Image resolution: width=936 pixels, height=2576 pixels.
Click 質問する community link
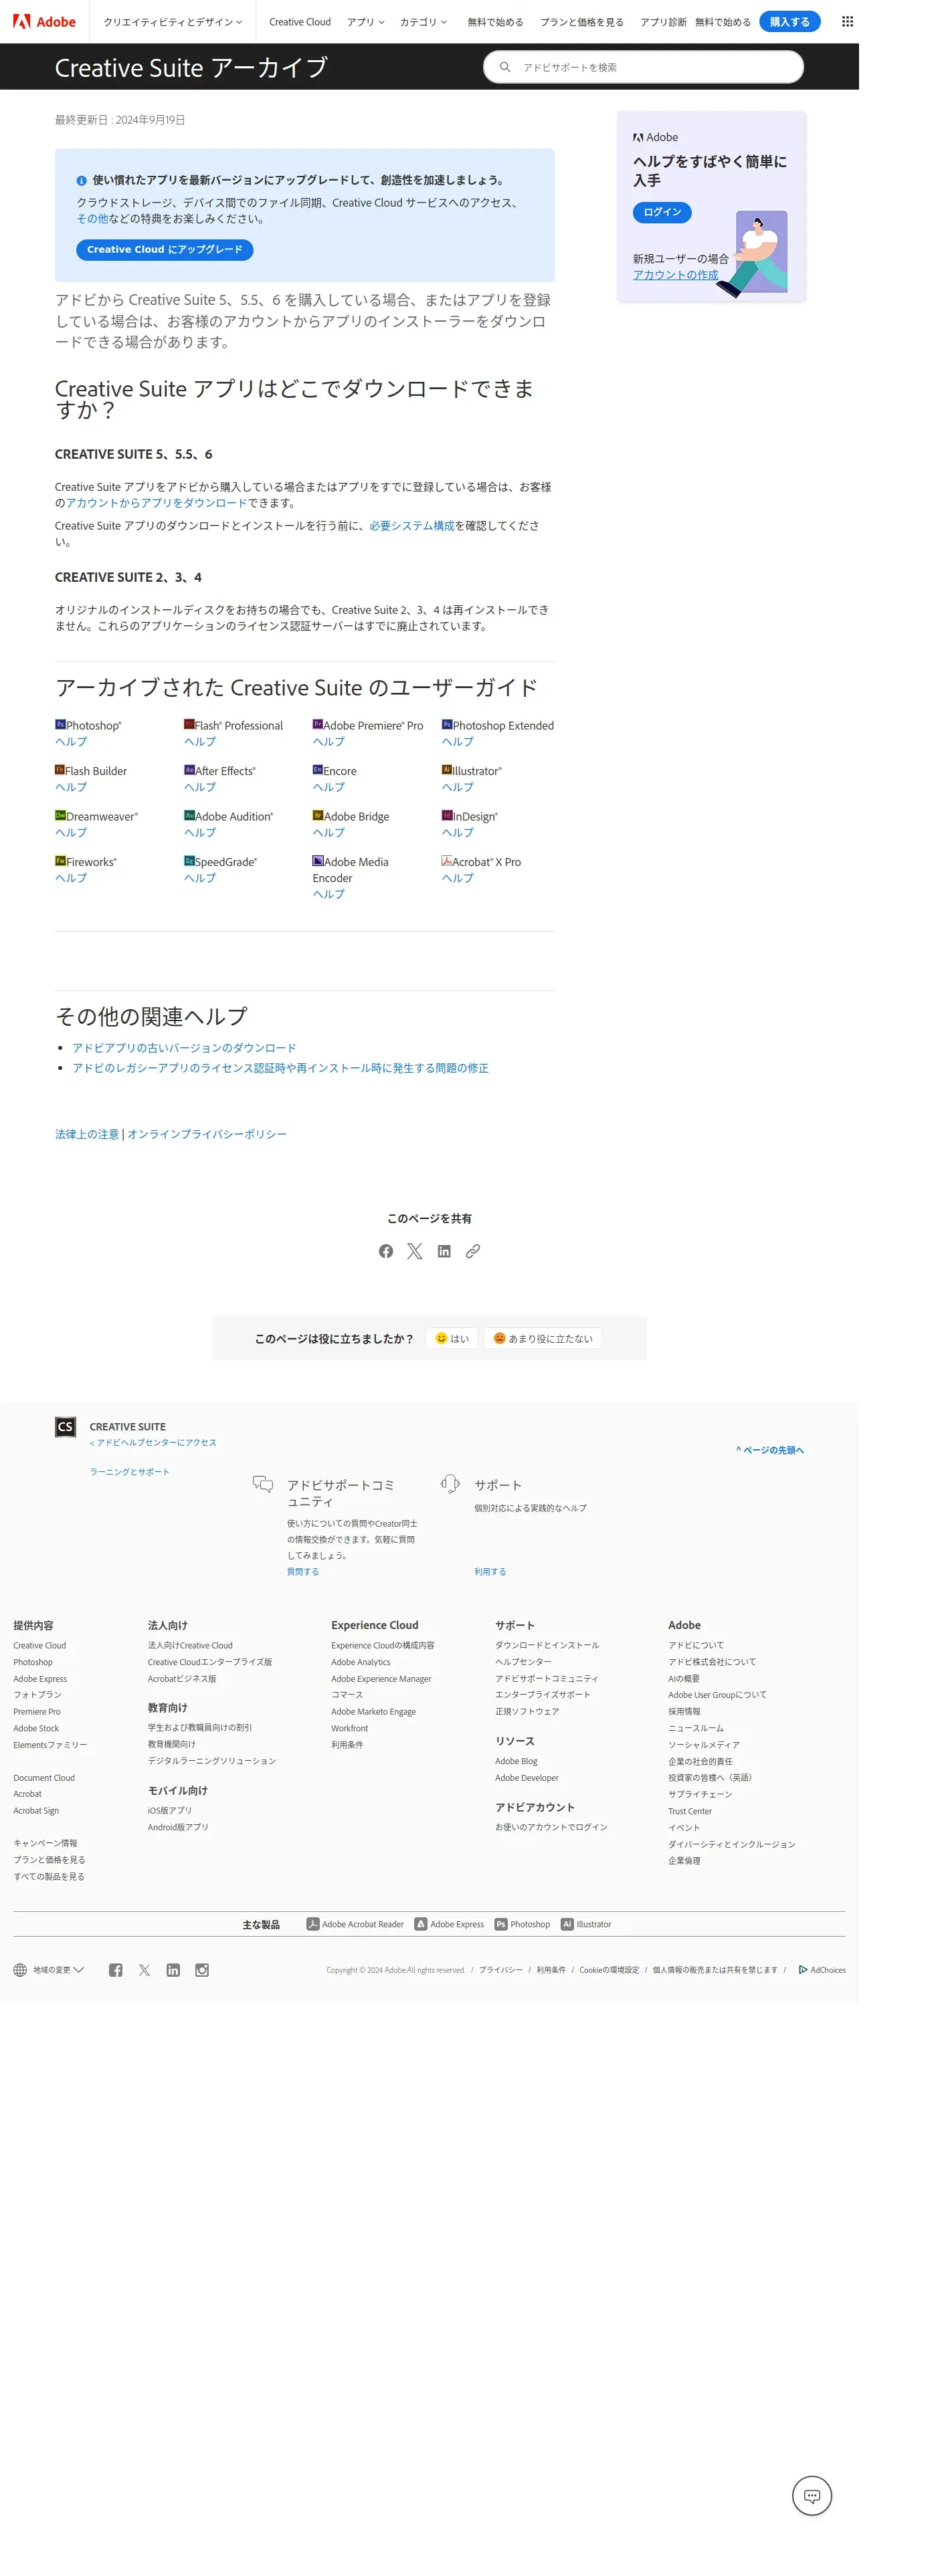303,1571
